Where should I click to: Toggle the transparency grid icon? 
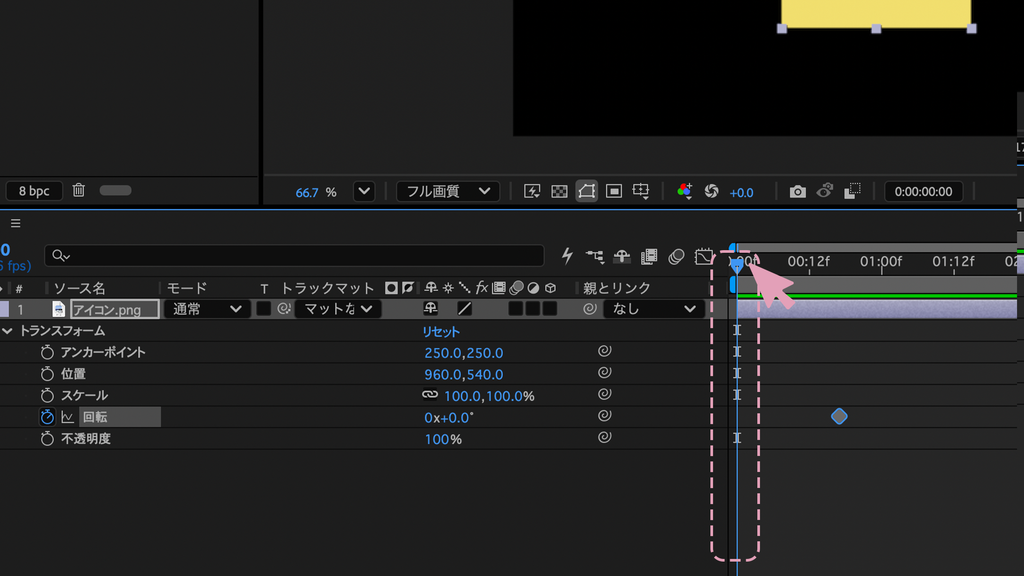click(559, 191)
